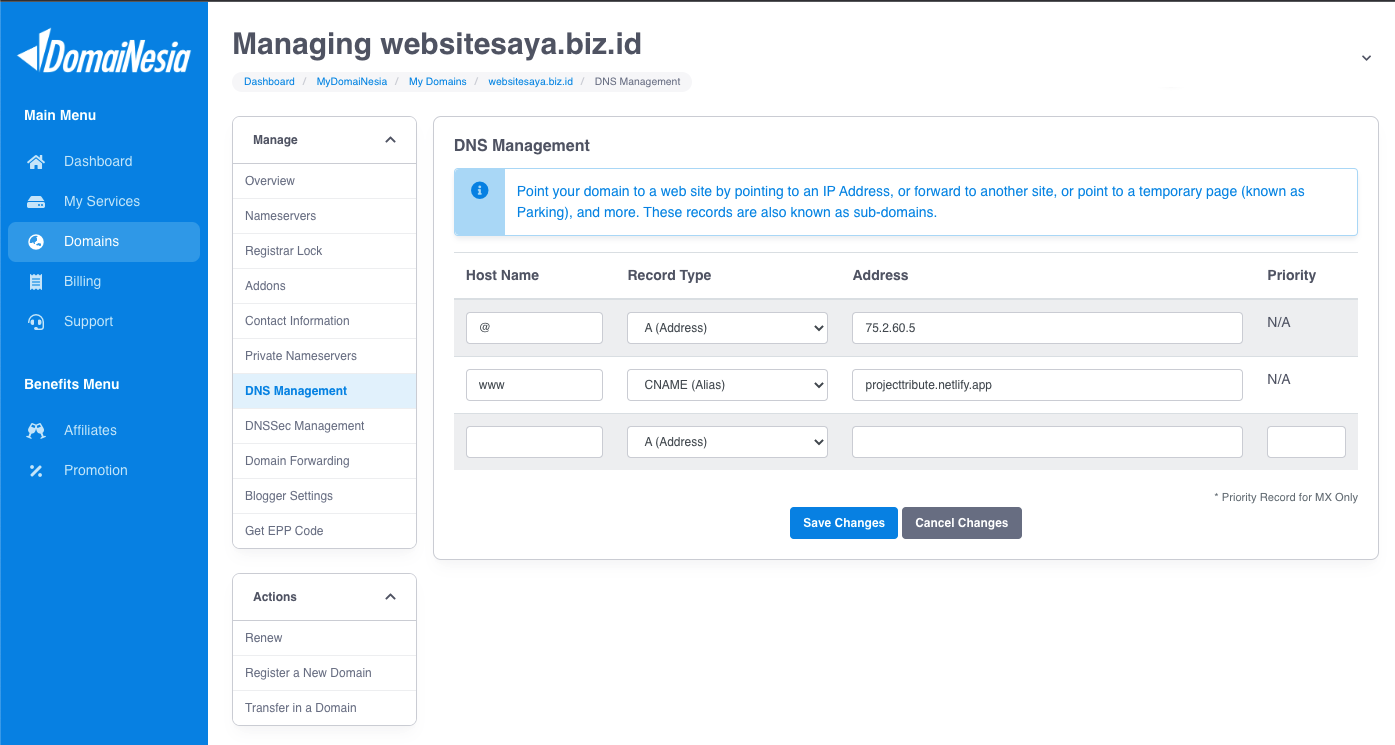Open the Record Type dropdown for the @ host
This screenshot has width=1395, height=745.
coord(727,327)
